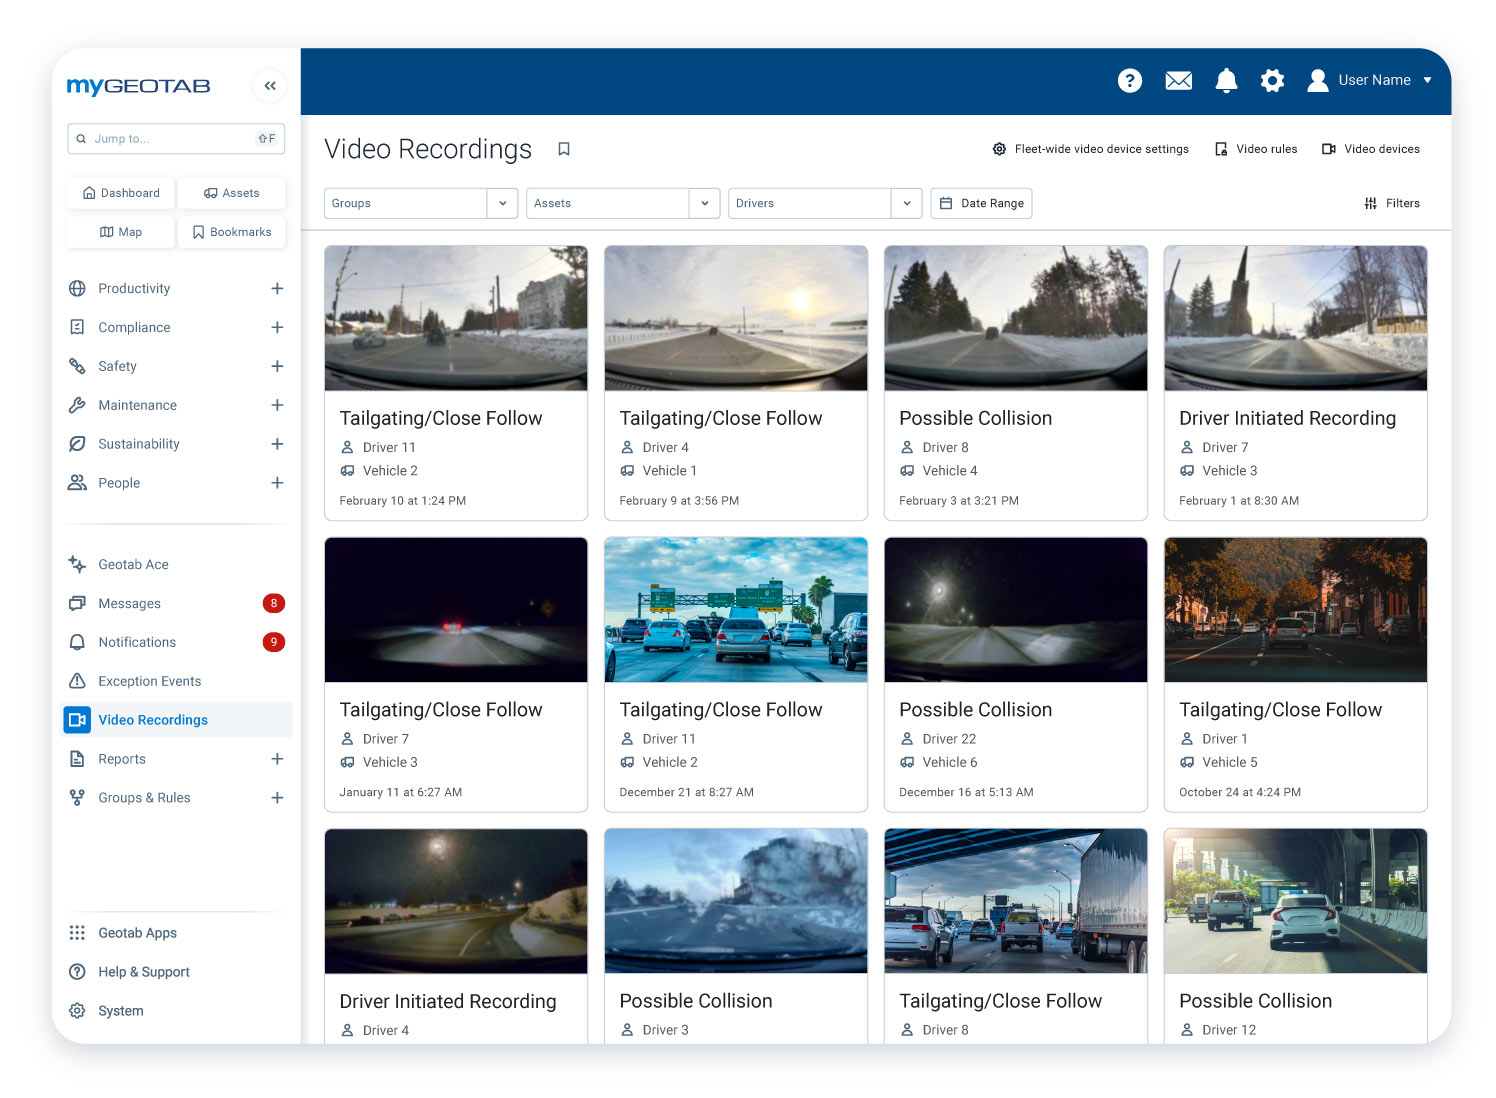This screenshot has width=1496, height=1098.
Task: Collapse the sidebar with double-chevron icon
Action: click(270, 86)
